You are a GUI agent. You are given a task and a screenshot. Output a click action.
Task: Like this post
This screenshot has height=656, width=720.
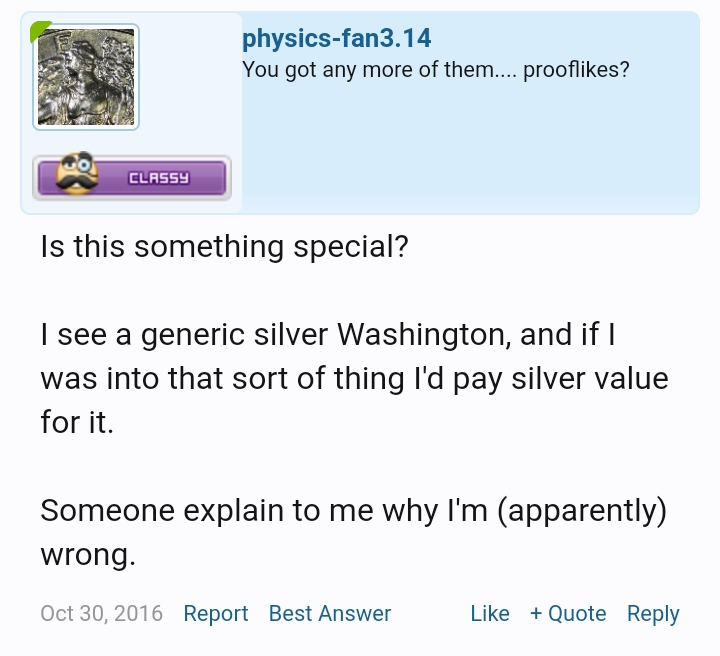click(x=489, y=613)
